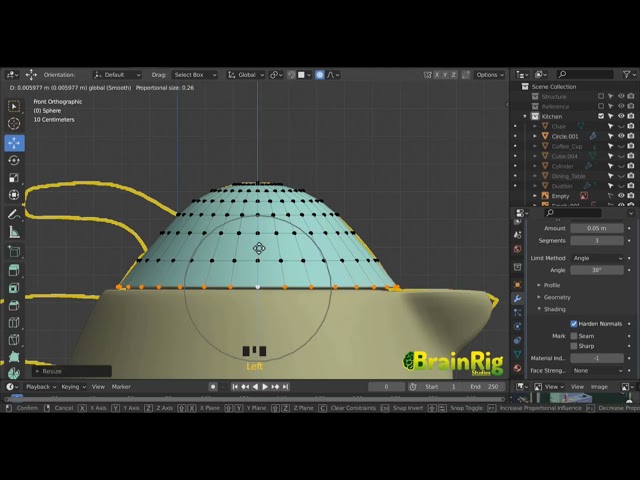Open the Particles properties tab icon

coord(518,313)
